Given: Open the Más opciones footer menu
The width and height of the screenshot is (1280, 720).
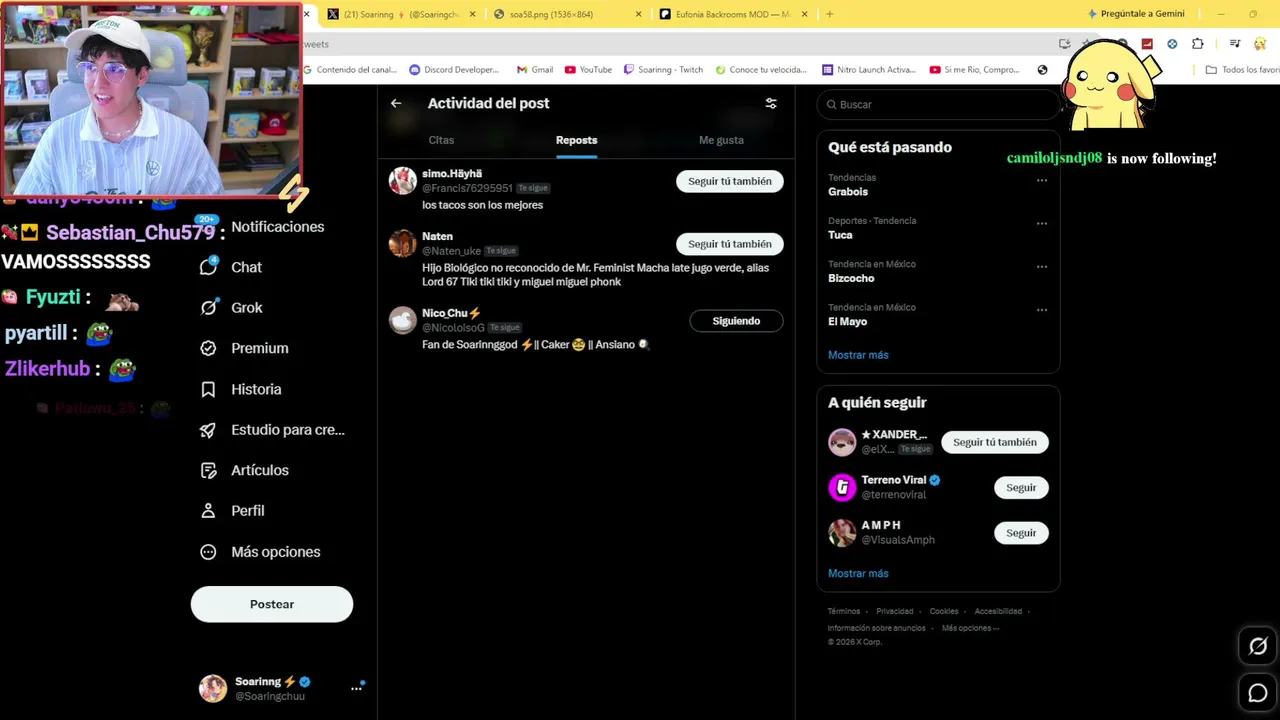Looking at the screenshot, I should [970, 628].
